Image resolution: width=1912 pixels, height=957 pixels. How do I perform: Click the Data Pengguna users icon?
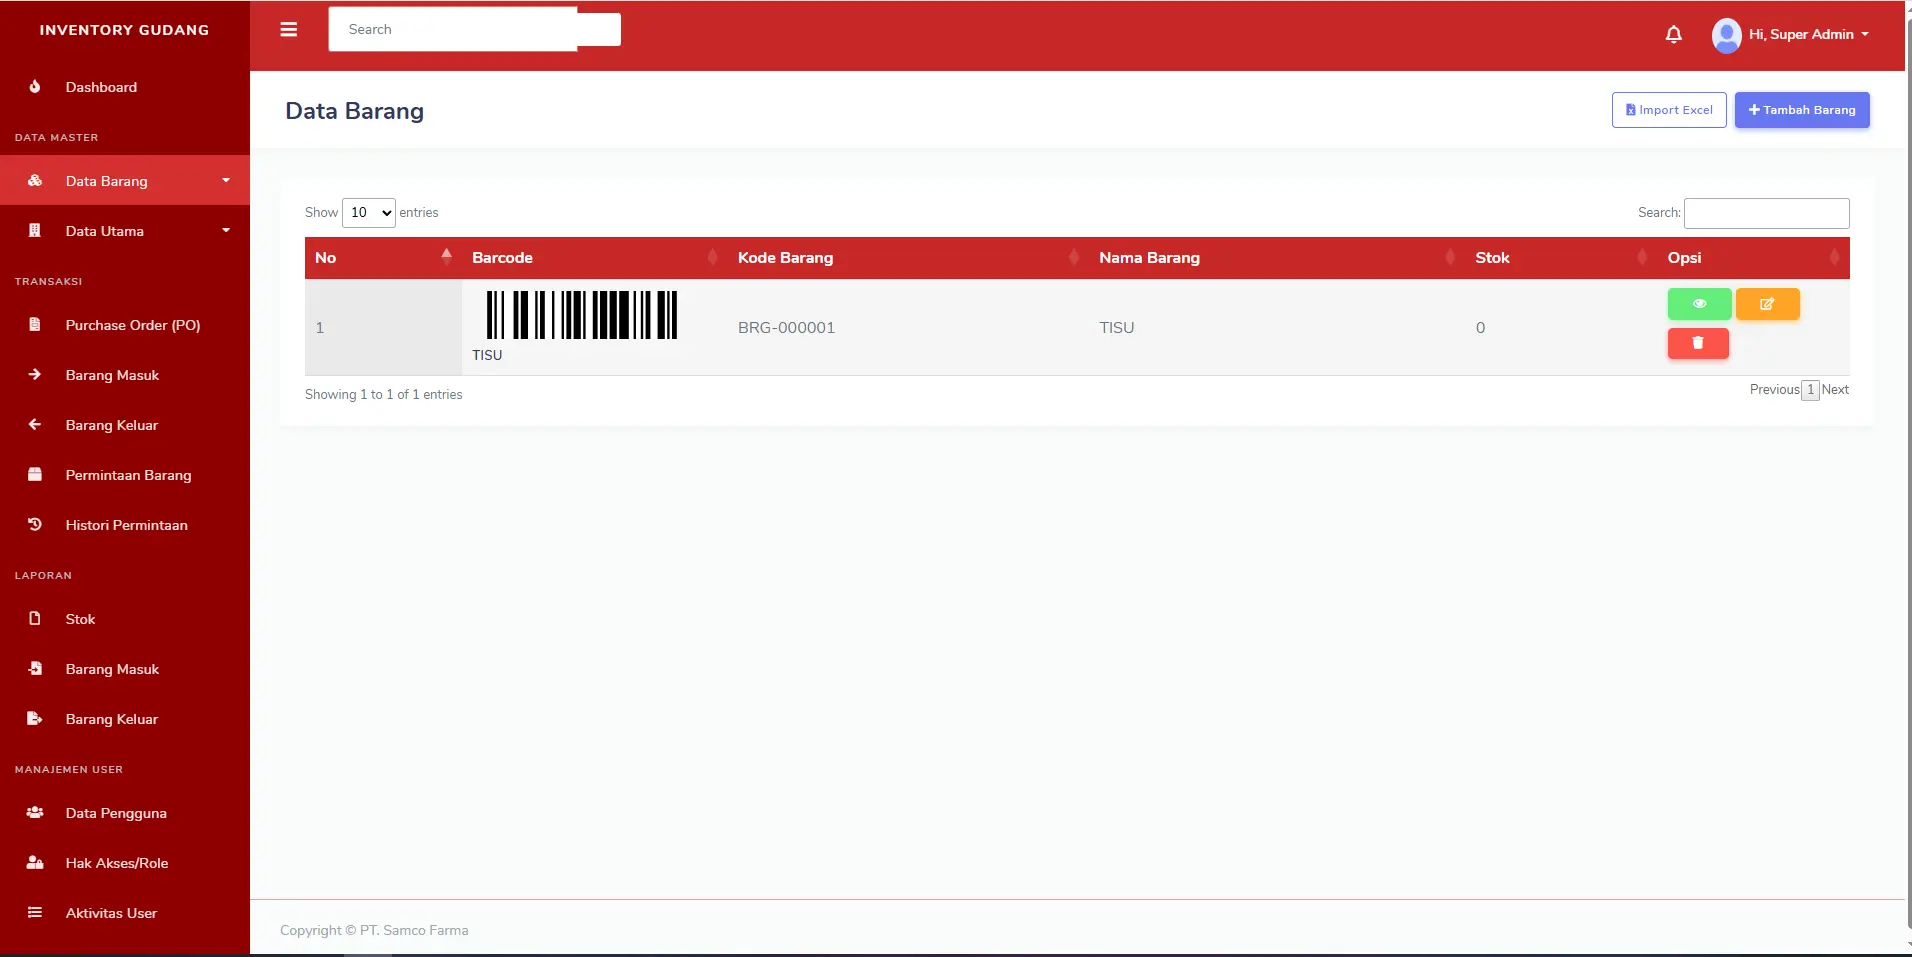35,813
